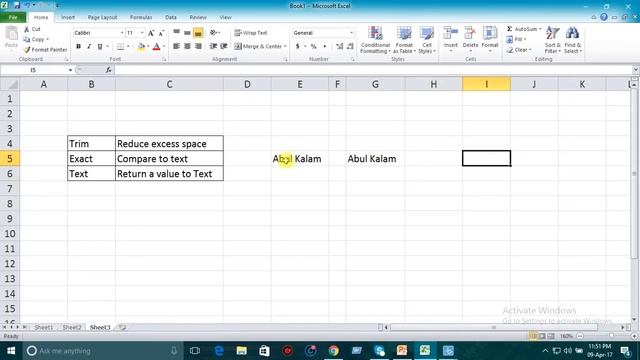The height and width of the screenshot is (360, 640).
Task: Toggle italic formatting
Action: [x=89, y=47]
